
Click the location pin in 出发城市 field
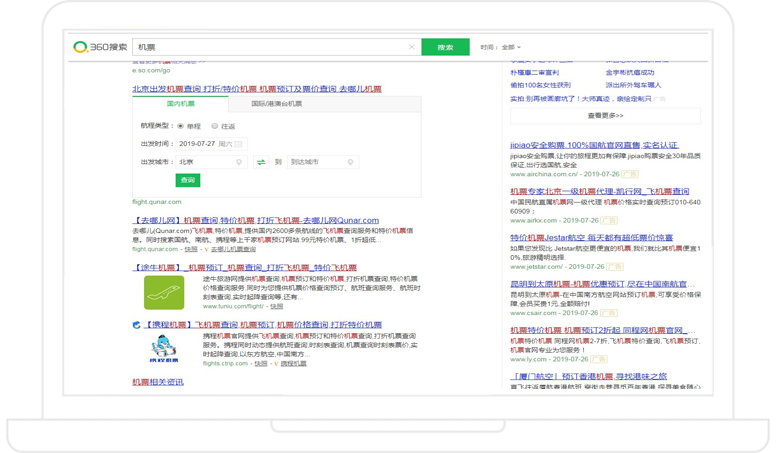(239, 162)
